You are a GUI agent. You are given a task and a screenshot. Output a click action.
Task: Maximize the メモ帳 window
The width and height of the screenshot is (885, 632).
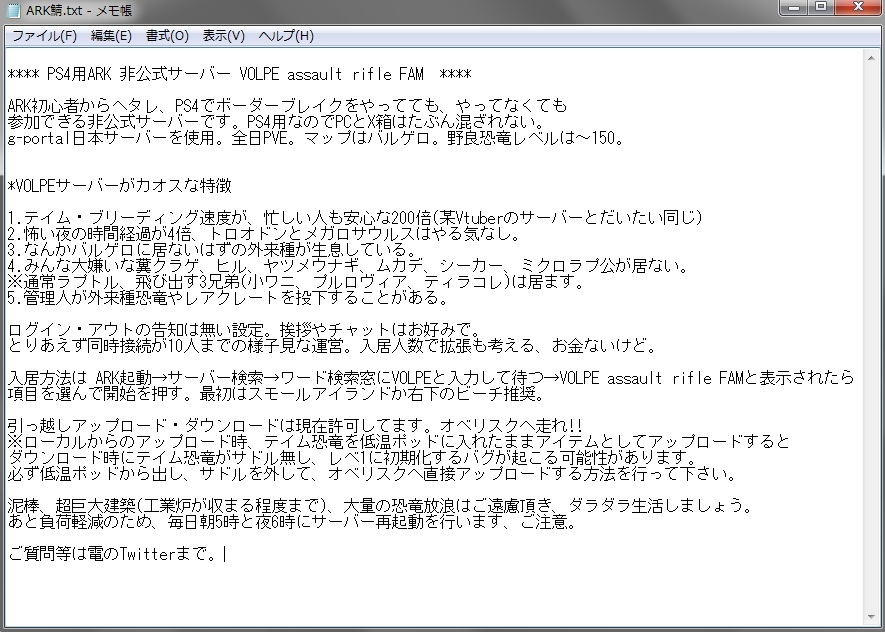tap(821, 7)
